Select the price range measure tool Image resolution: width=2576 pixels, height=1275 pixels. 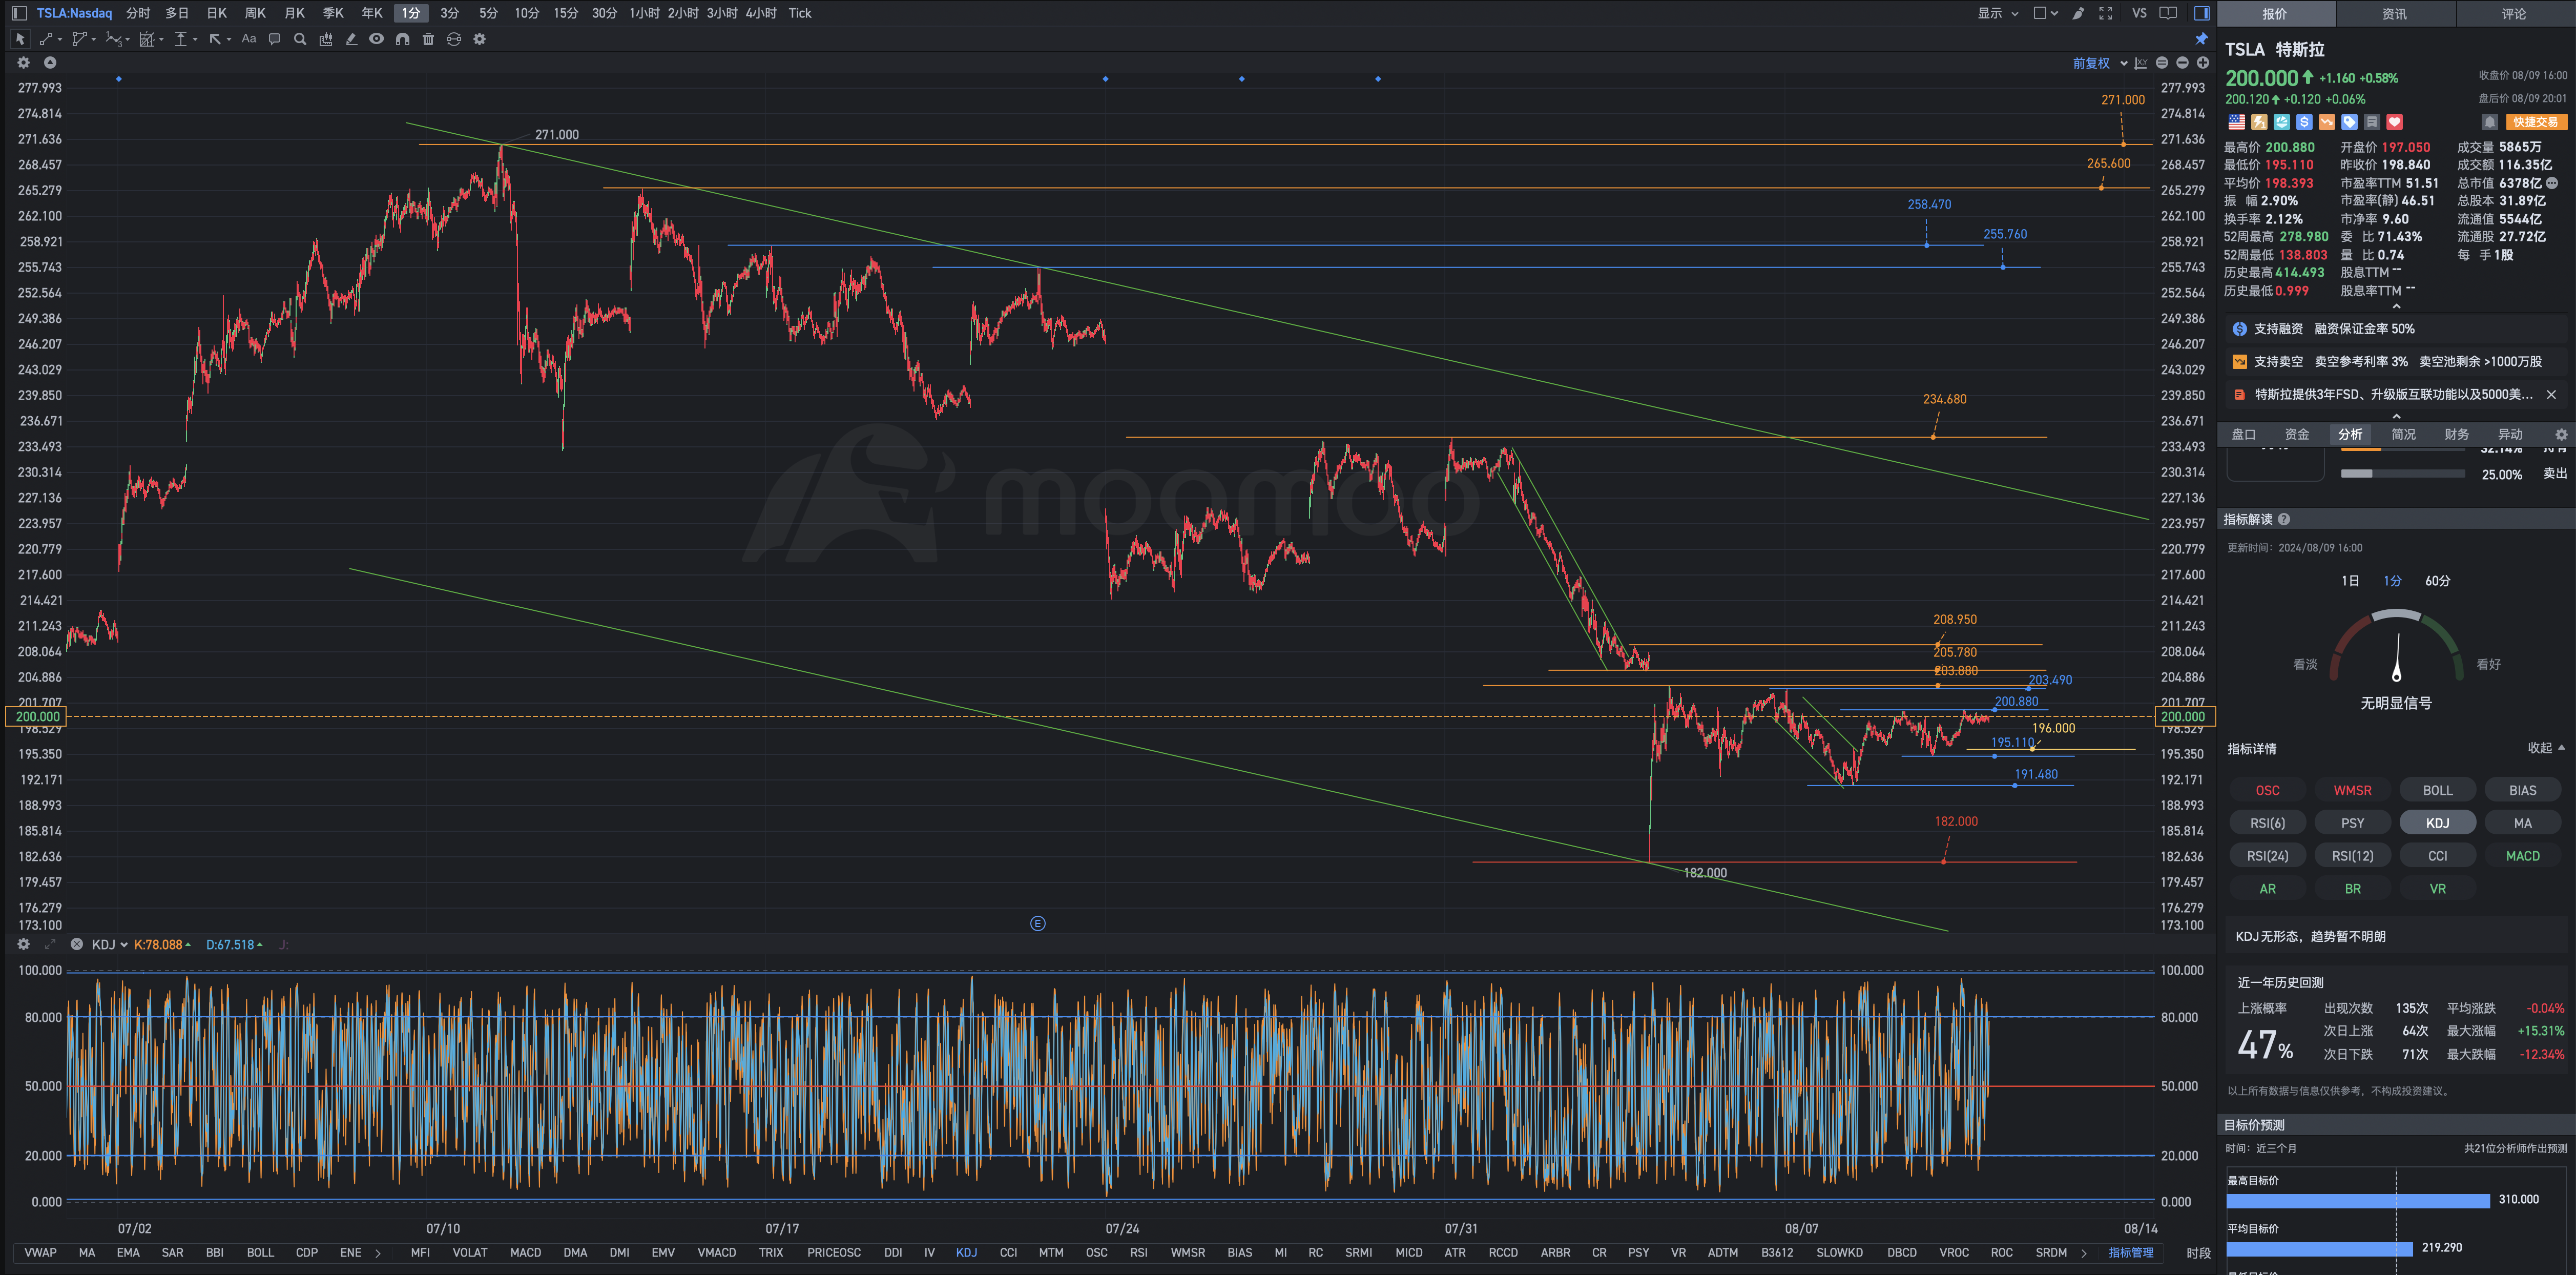coord(181,39)
